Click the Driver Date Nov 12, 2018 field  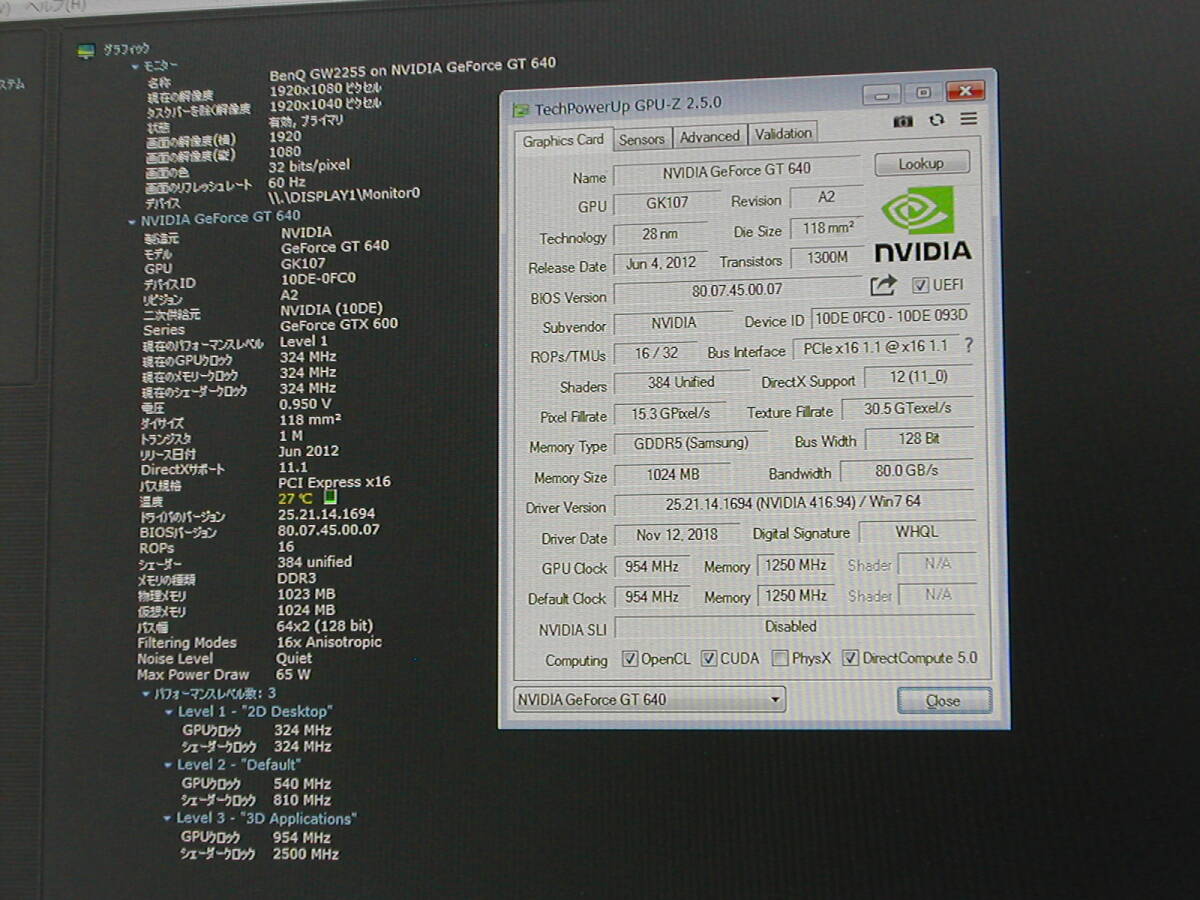(676, 535)
